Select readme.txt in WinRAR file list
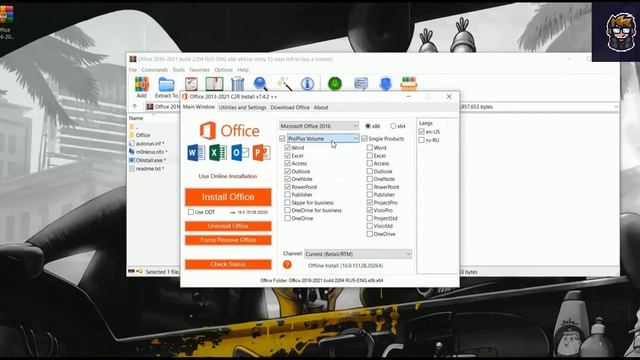 (x=150, y=168)
